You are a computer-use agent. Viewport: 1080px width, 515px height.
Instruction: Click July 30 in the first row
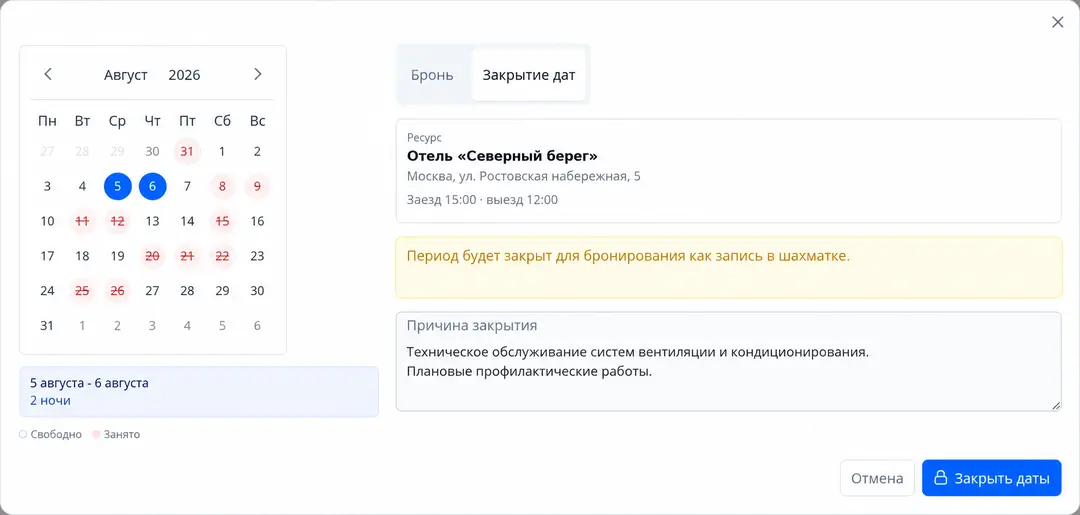(x=152, y=151)
